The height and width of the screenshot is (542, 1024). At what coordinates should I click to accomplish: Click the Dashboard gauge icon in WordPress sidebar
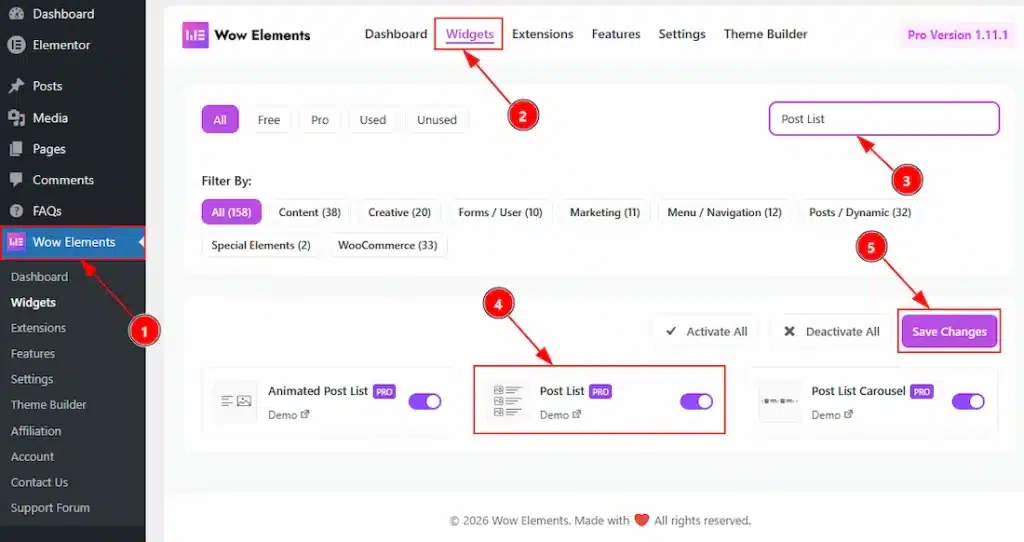click(16, 14)
